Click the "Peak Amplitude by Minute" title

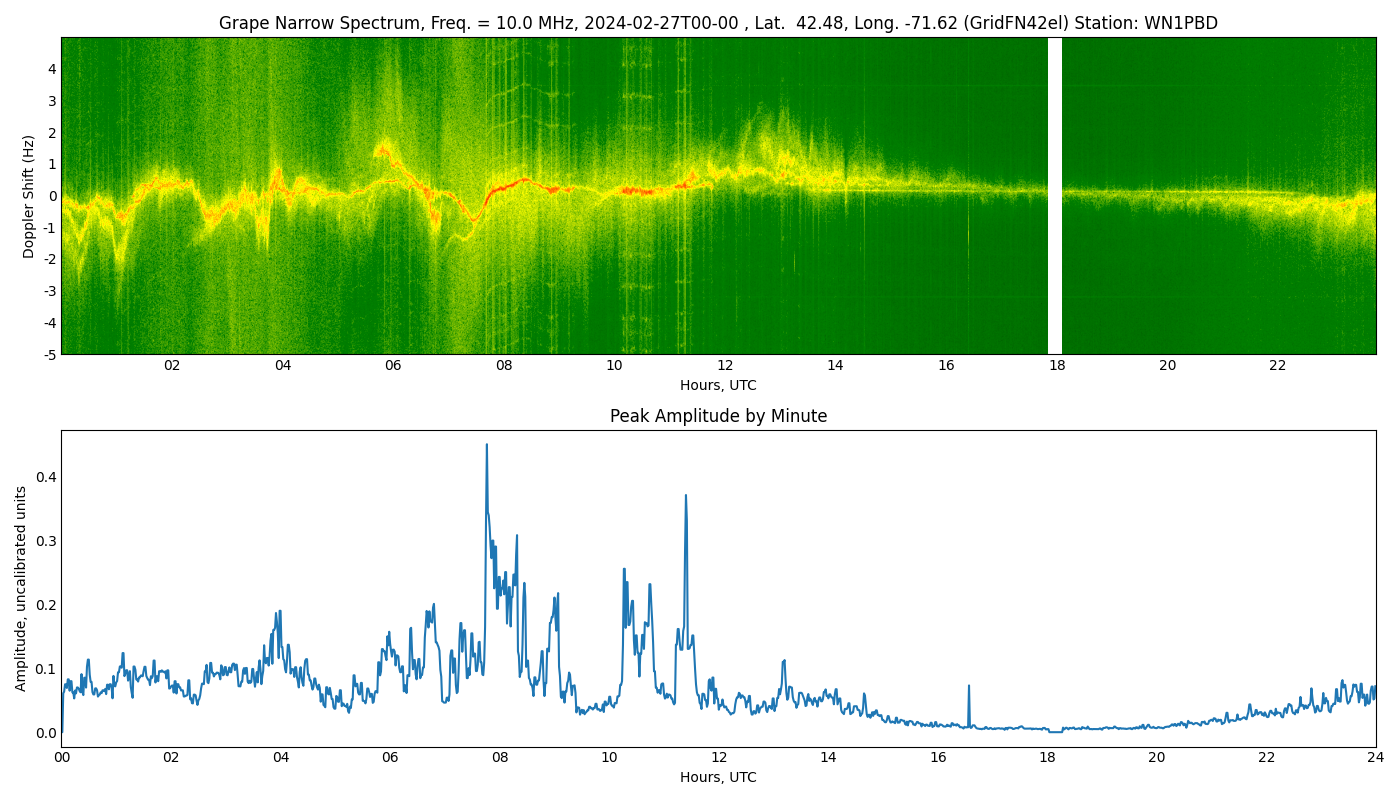[x=718, y=416]
